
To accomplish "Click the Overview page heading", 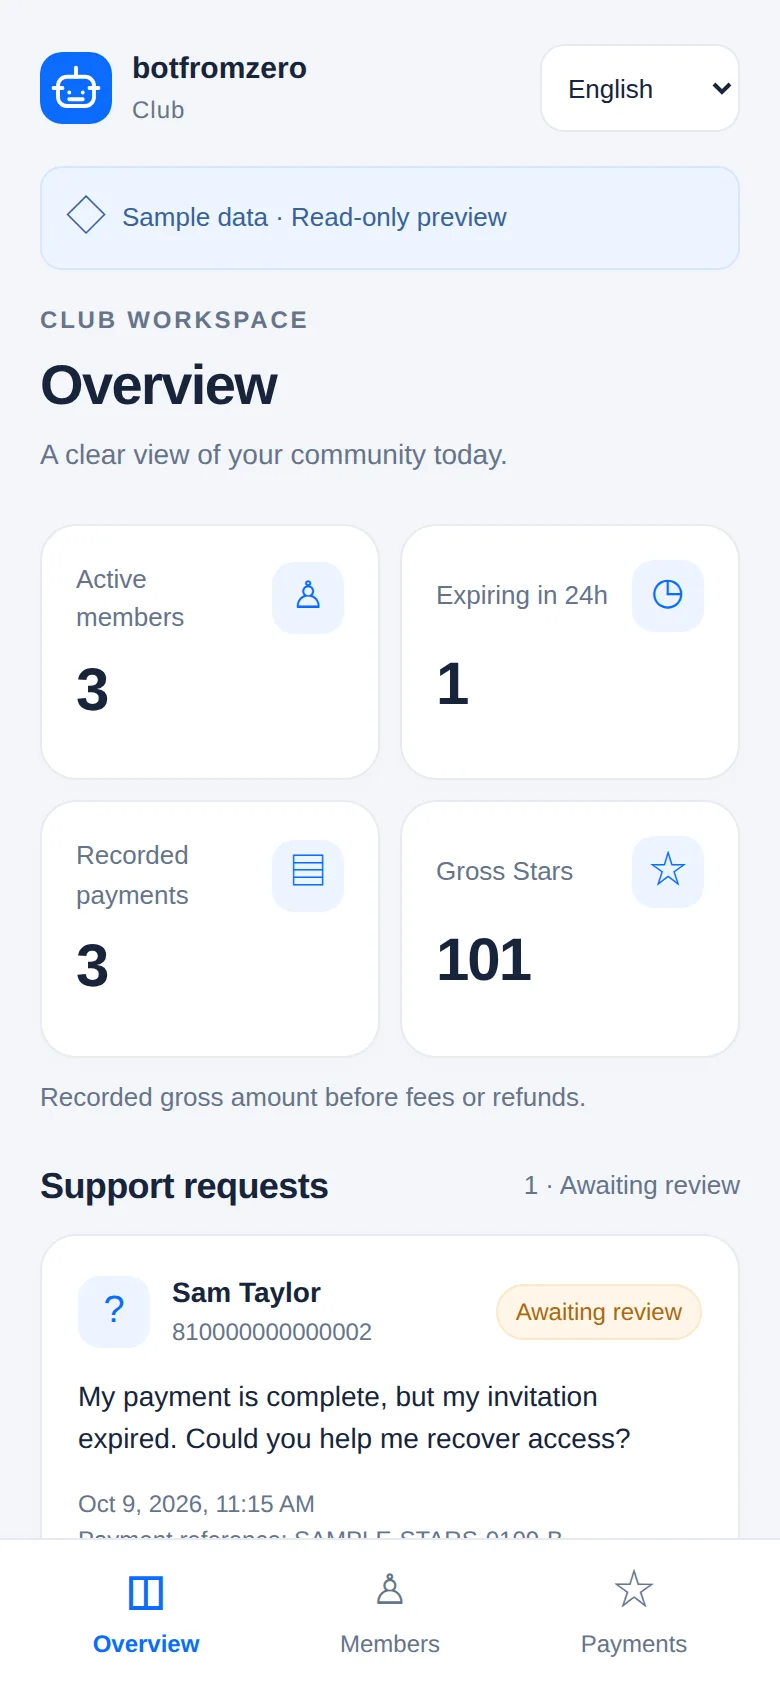I will pyautogui.click(x=159, y=385).
